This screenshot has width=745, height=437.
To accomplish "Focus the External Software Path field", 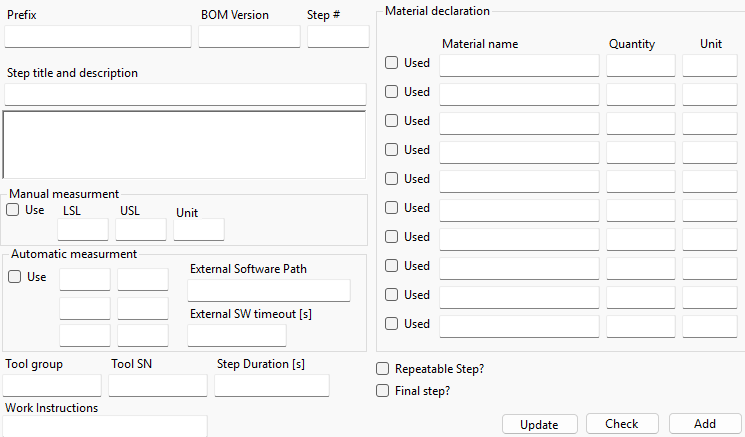I will click(269, 290).
